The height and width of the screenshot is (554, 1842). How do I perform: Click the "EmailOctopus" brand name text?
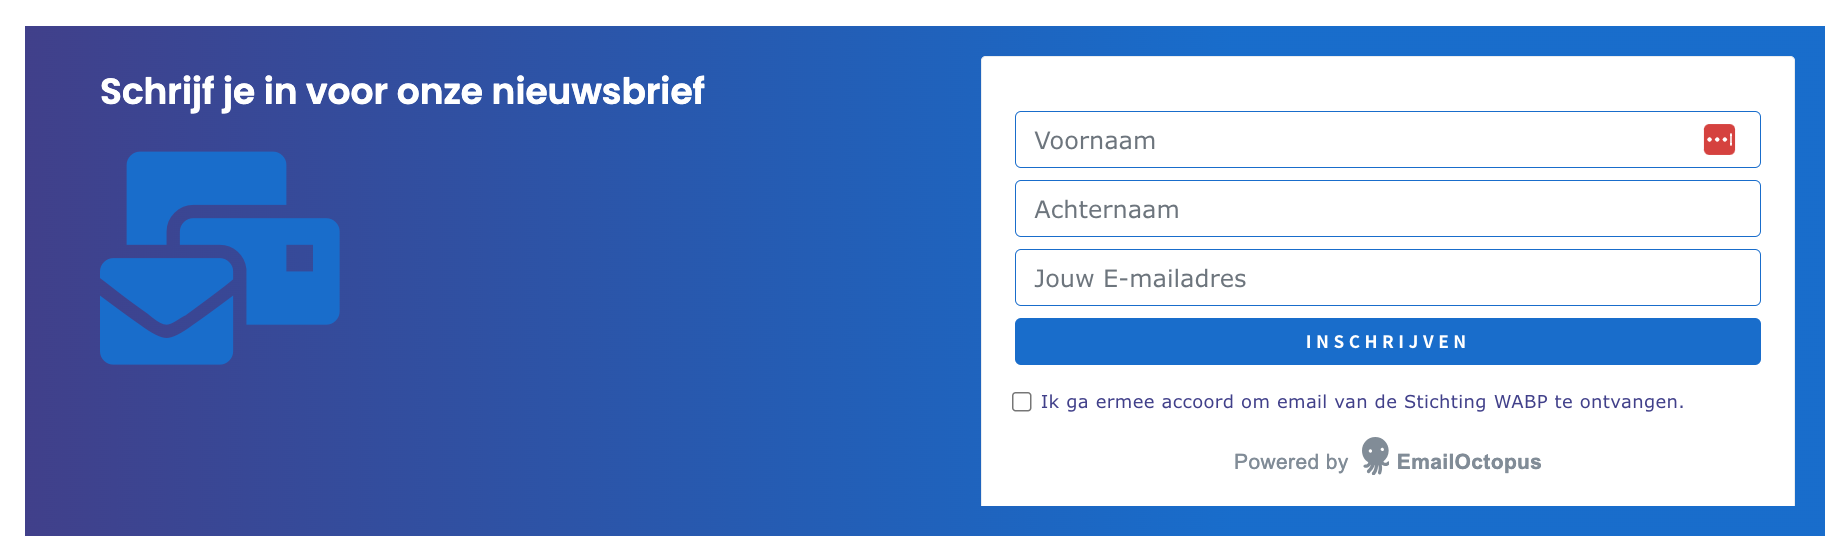[x=1468, y=462]
